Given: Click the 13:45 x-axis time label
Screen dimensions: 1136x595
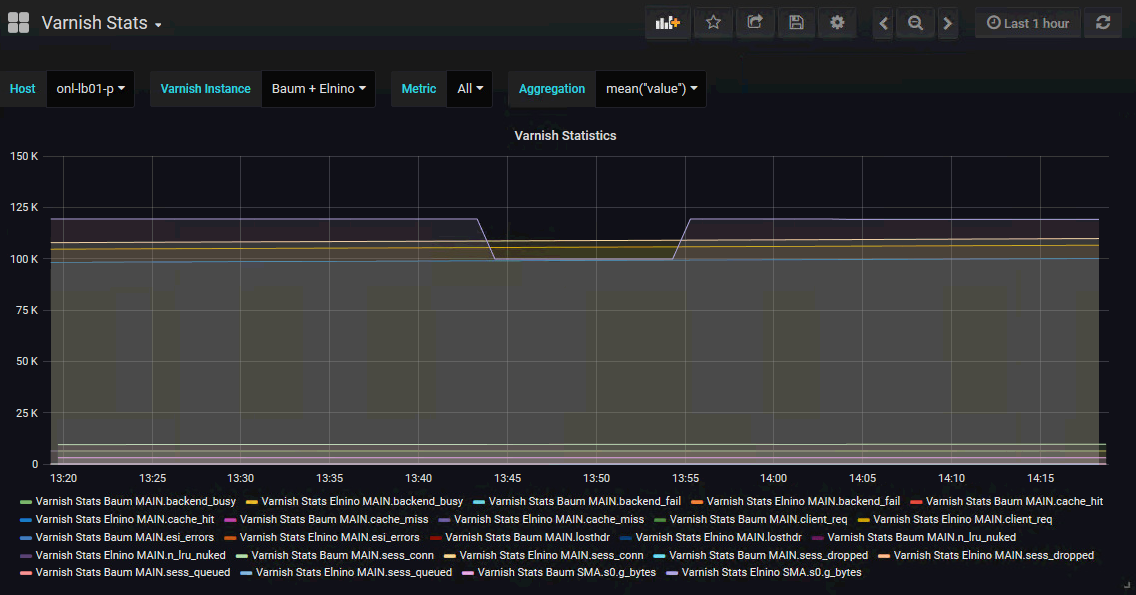Looking at the screenshot, I should pyautogui.click(x=507, y=478).
